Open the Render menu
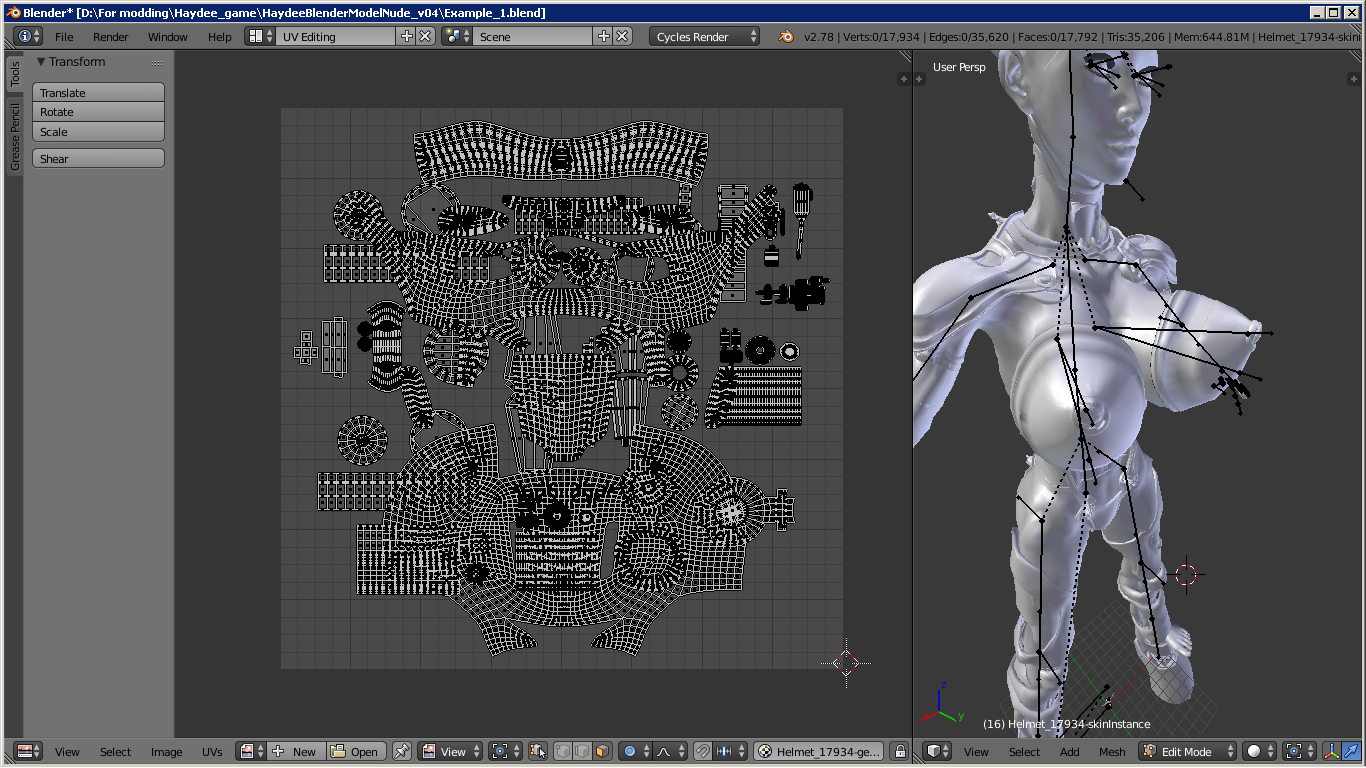 click(x=110, y=37)
